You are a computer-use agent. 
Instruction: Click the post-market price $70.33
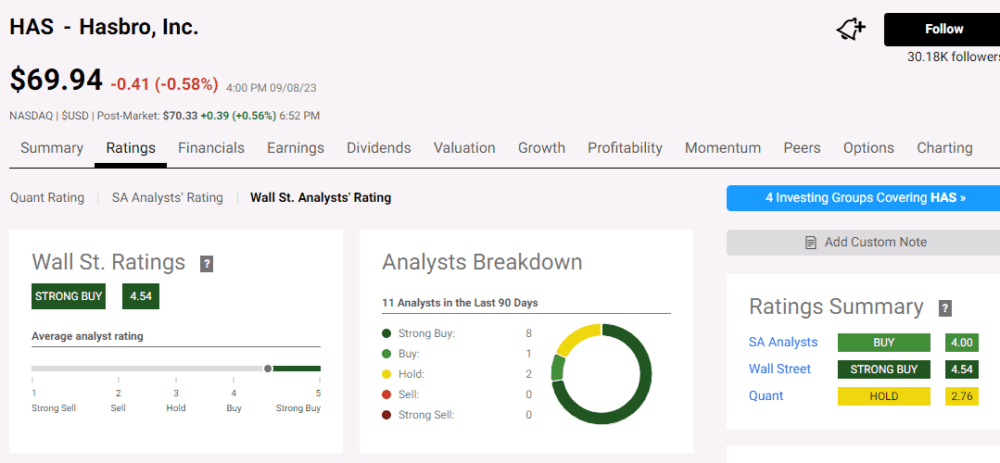coord(180,116)
